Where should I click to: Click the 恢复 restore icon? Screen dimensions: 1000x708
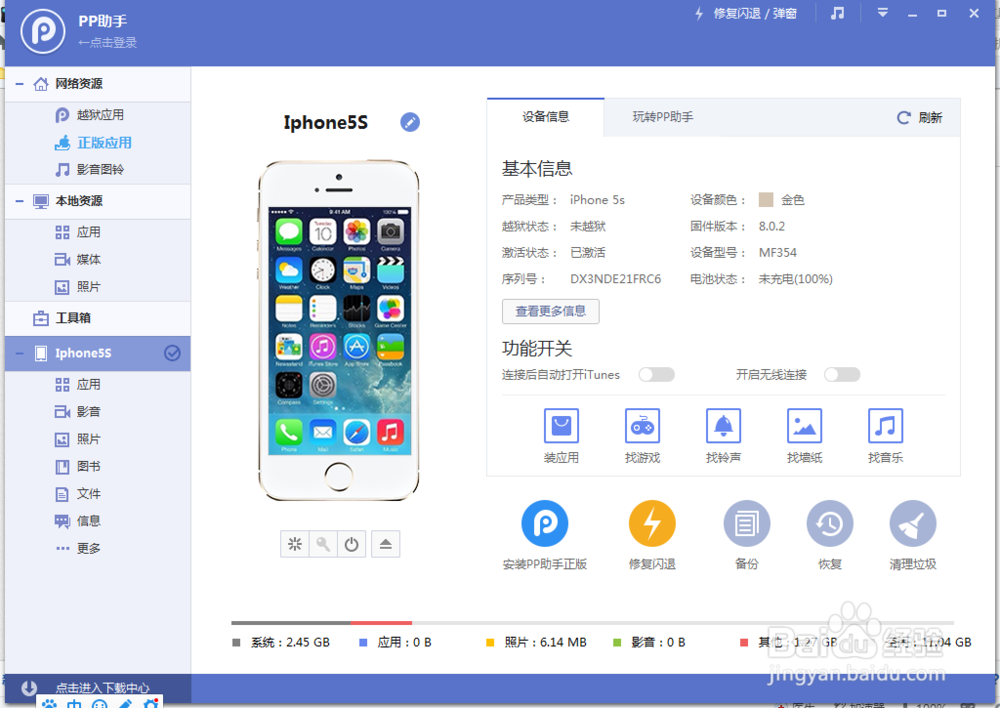[830, 524]
